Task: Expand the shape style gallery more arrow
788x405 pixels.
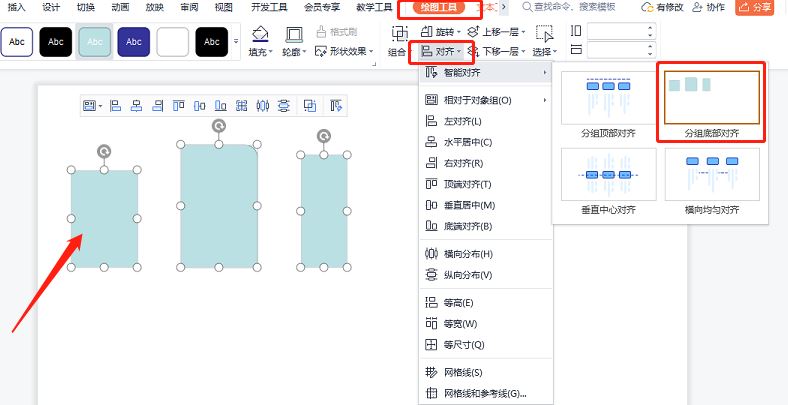Action: point(236,42)
